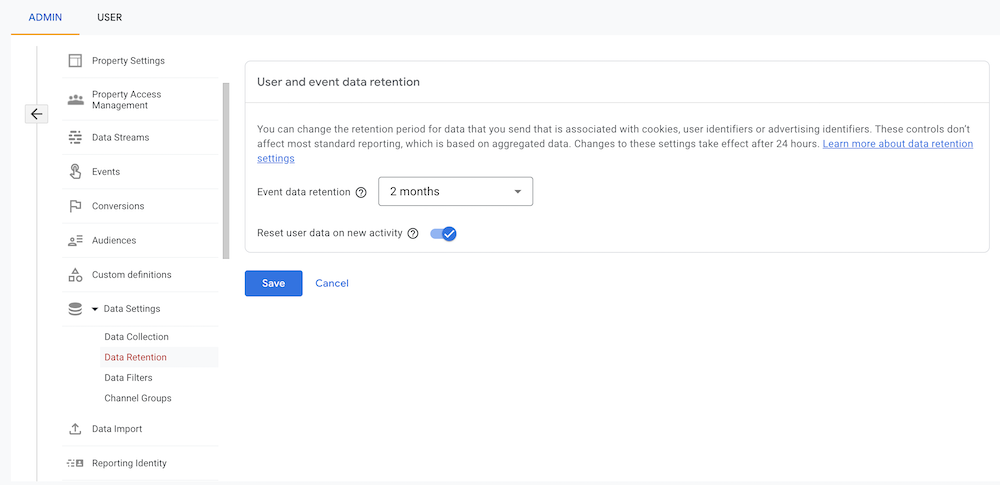
Task: Click the Property Access Management people icon
Action: [x=75, y=100]
